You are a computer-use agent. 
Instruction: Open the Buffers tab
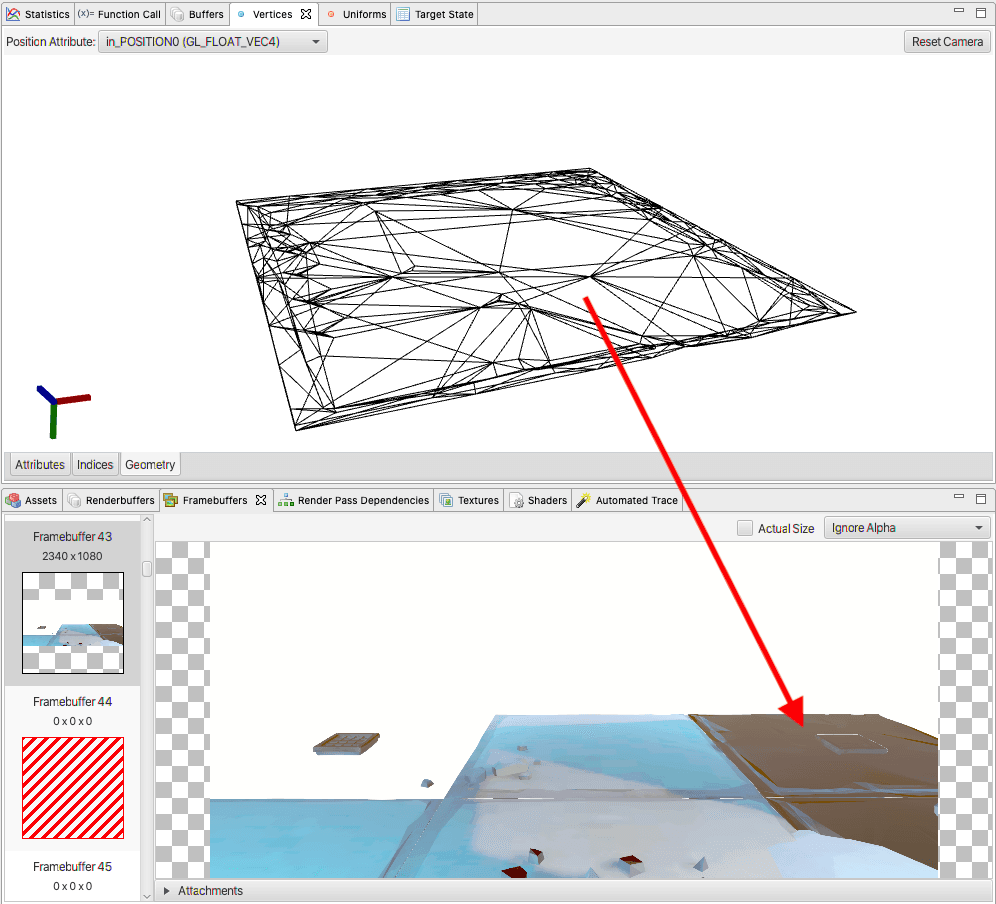(198, 14)
